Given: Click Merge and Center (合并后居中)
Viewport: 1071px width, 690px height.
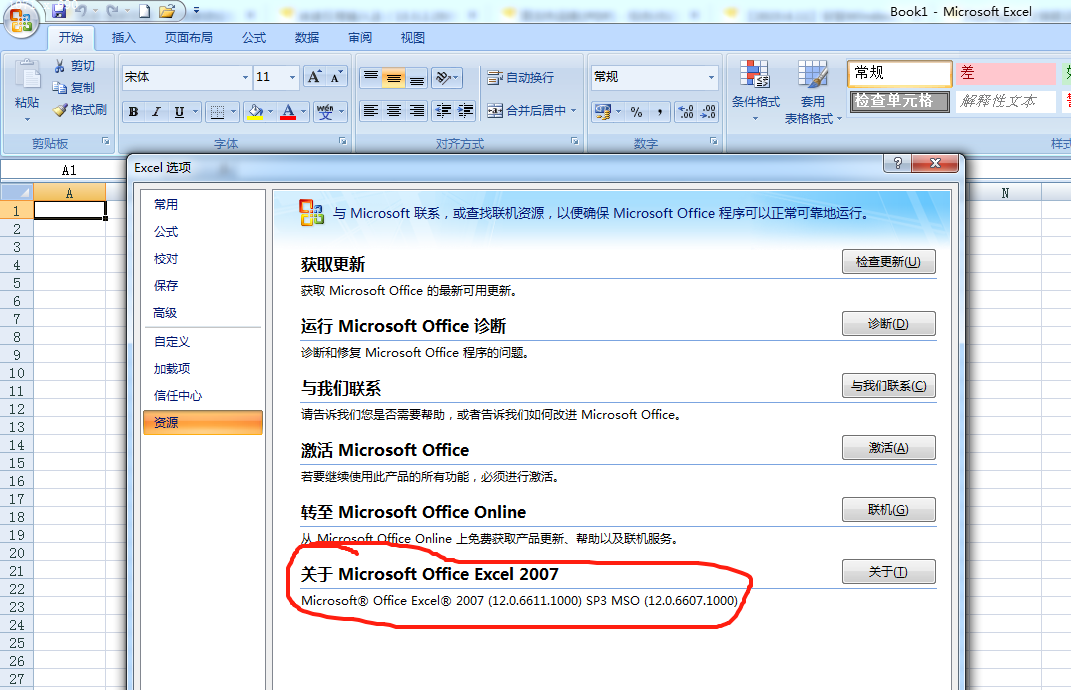Looking at the screenshot, I should click(526, 111).
